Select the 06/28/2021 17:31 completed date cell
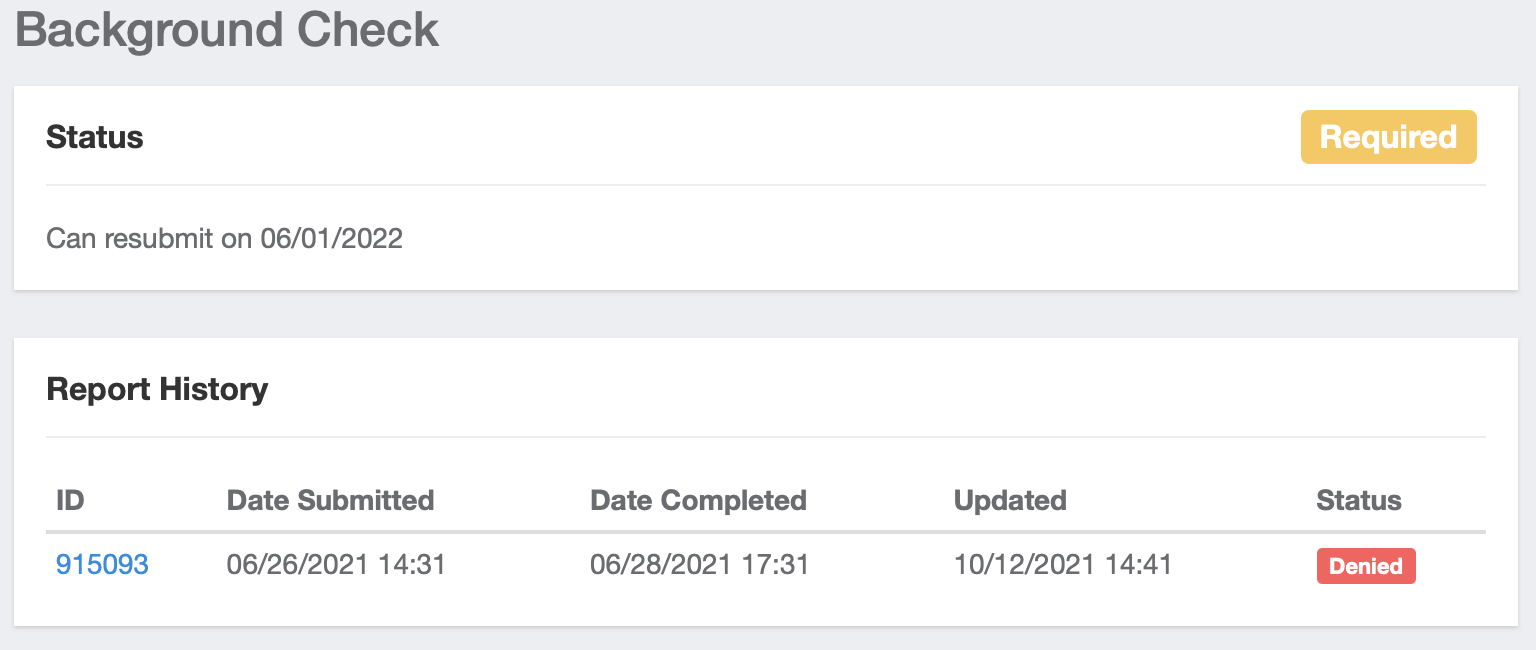 coord(699,565)
